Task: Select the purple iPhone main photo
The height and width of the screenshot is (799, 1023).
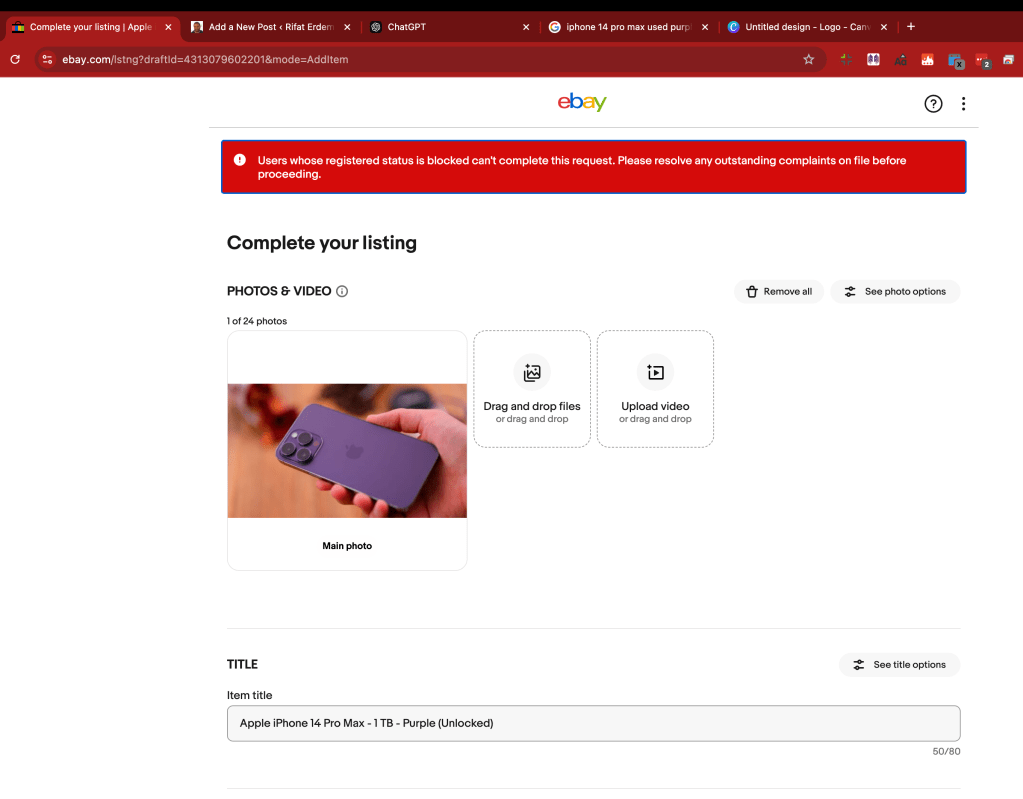Action: (x=347, y=451)
